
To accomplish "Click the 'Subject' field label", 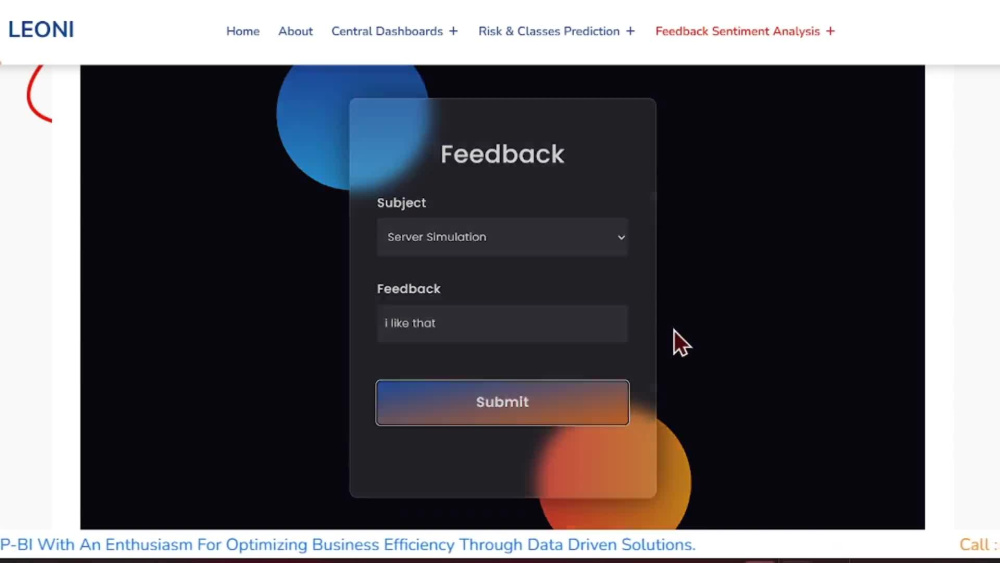I will (401, 203).
